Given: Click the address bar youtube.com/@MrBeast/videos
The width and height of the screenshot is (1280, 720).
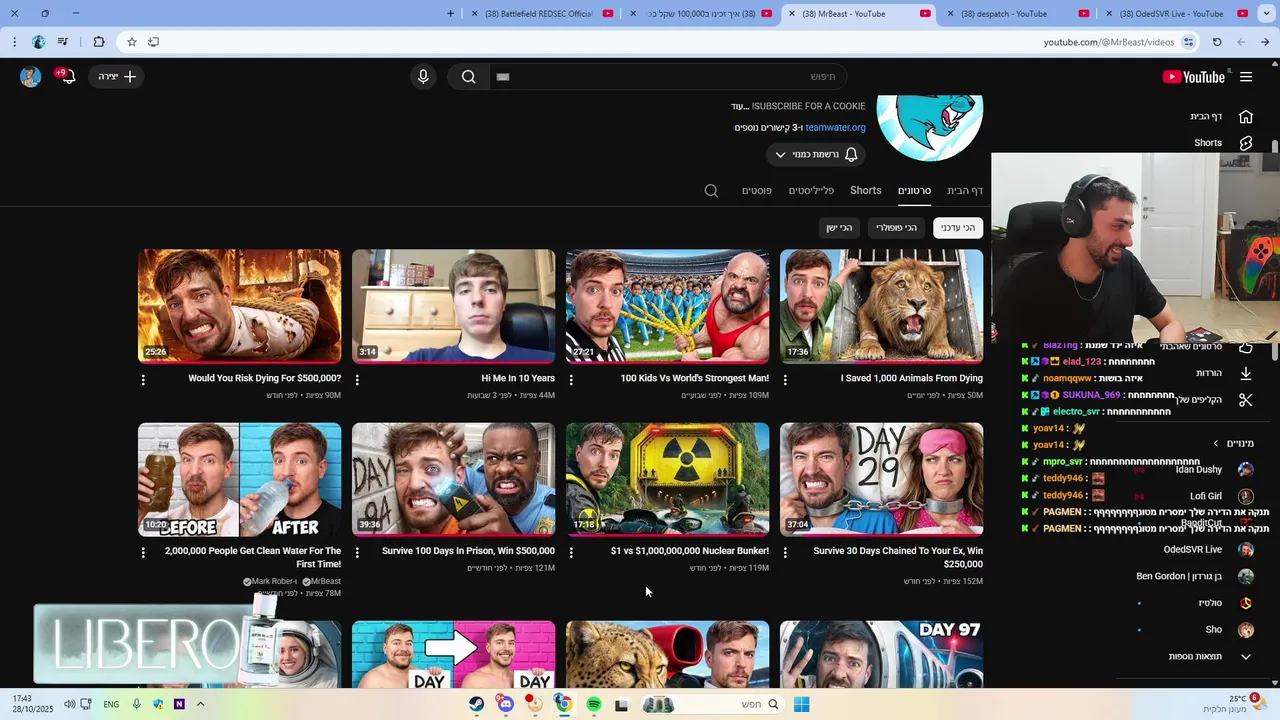Looking at the screenshot, I should point(1109,42).
